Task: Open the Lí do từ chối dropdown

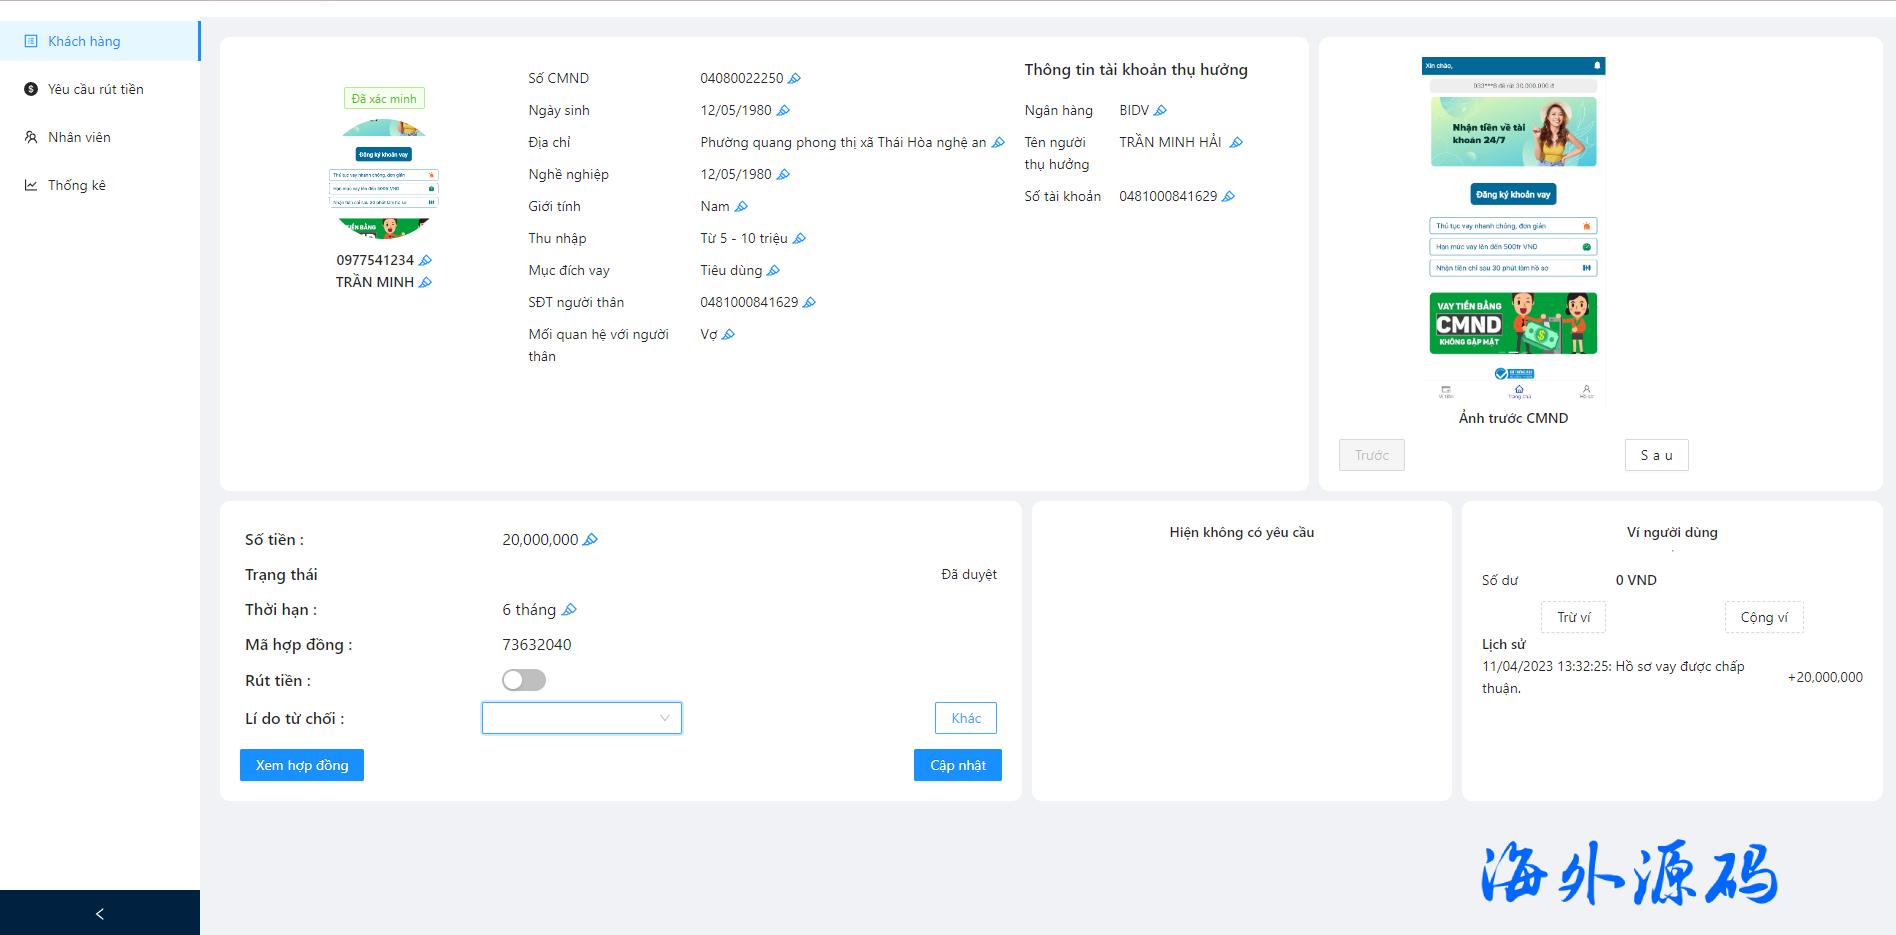Action: (581, 718)
